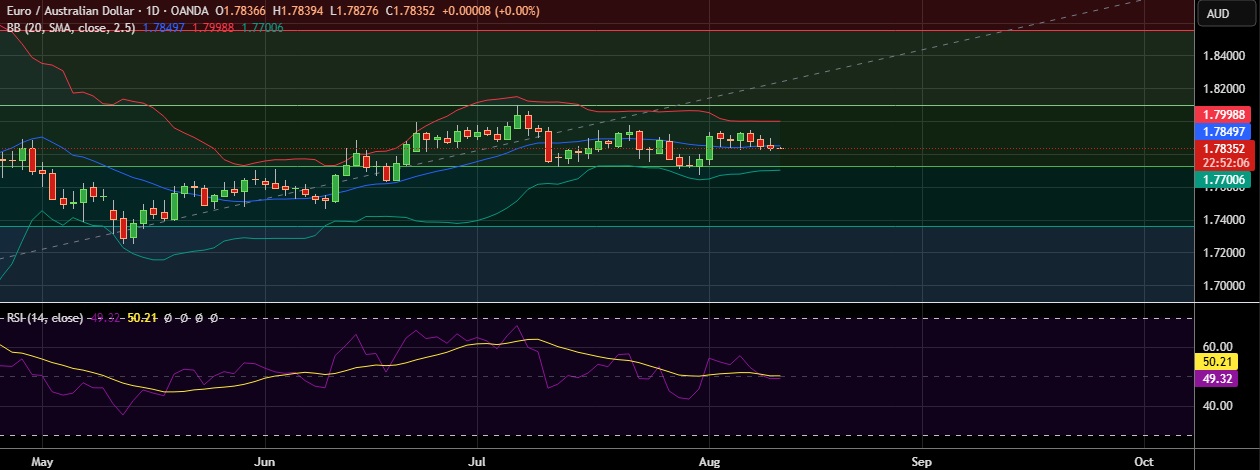Click the yellow 50.21 RSI axis tag
The width and height of the screenshot is (1260, 470).
1218,362
